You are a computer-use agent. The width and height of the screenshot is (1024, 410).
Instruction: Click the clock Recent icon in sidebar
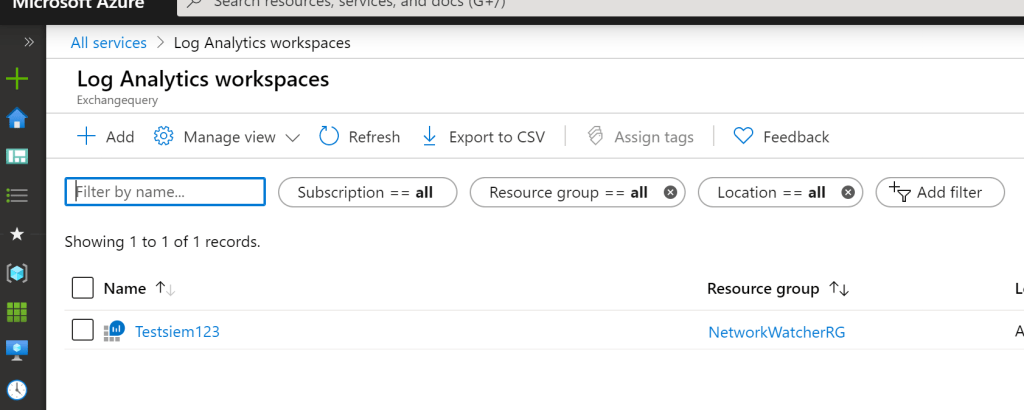[17, 389]
